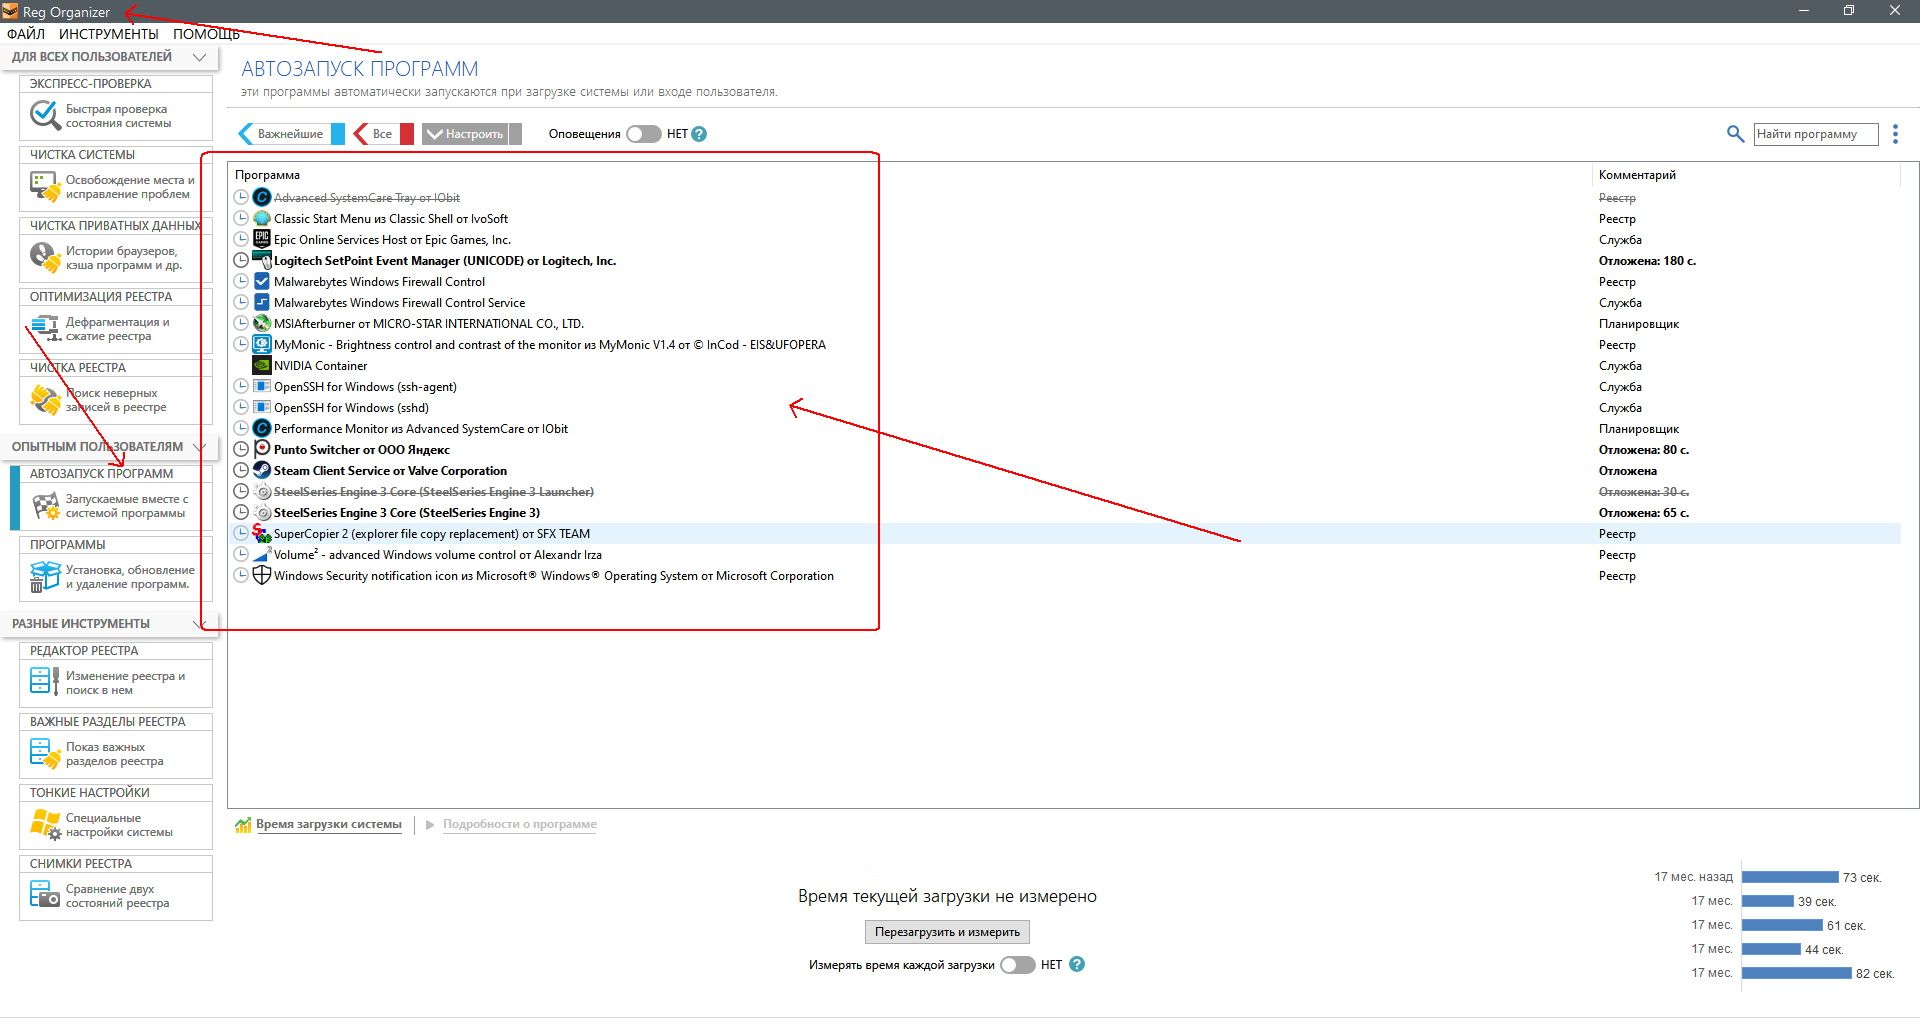1920x1018 pixels.
Task: Open the ИНСТРУМЕНТЫ menu
Action: click(109, 34)
